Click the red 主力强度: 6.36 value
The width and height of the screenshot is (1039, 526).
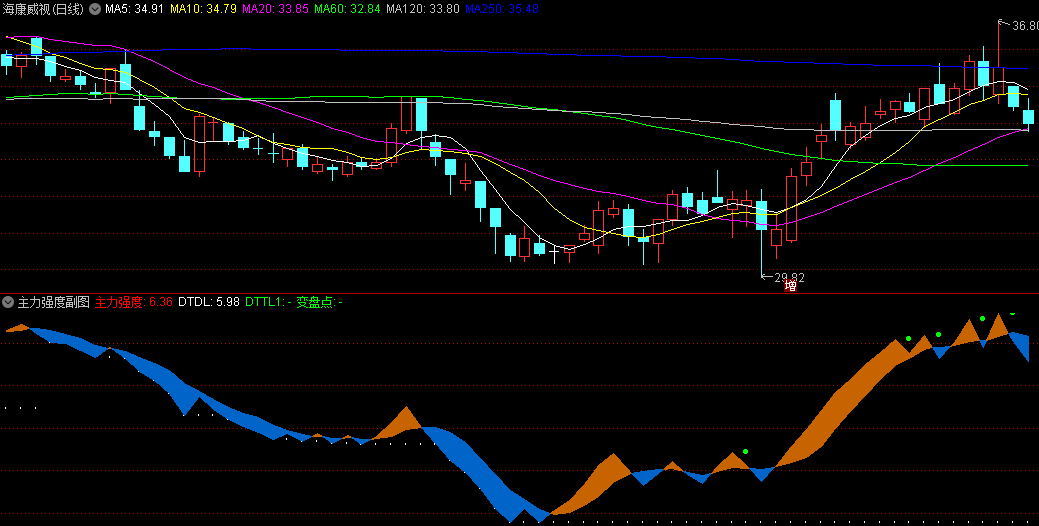click(x=133, y=302)
